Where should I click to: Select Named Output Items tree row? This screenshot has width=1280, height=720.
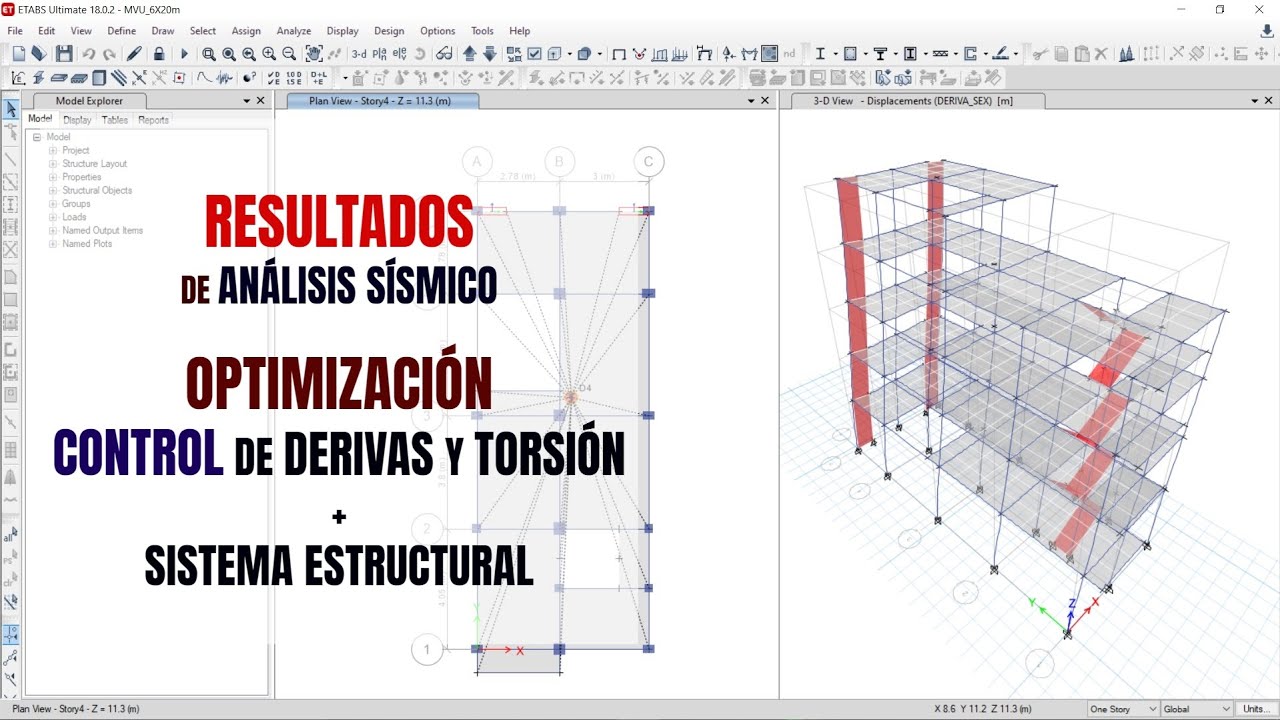click(x=102, y=230)
